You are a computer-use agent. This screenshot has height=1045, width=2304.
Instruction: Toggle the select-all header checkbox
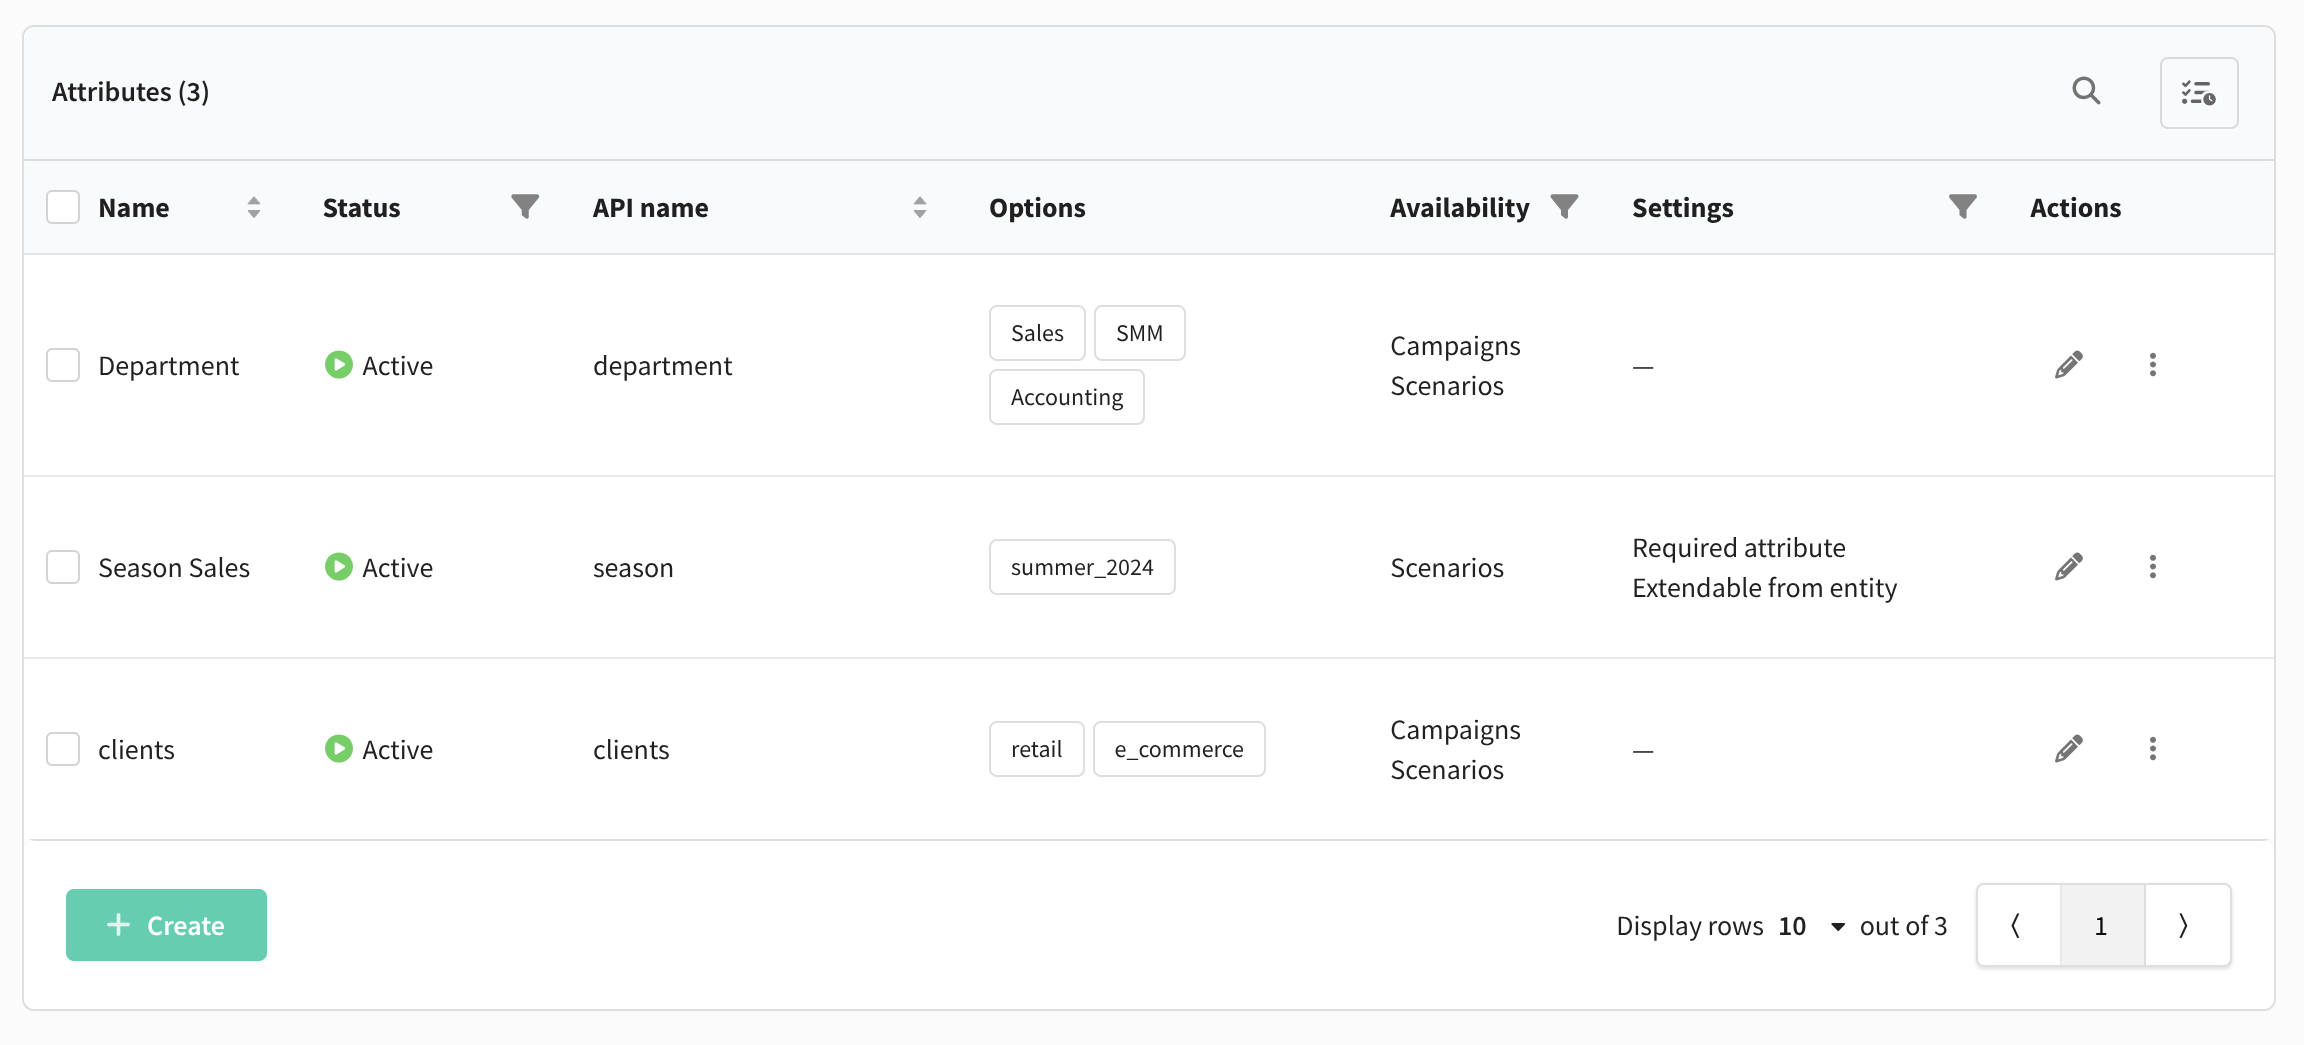click(x=63, y=207)
